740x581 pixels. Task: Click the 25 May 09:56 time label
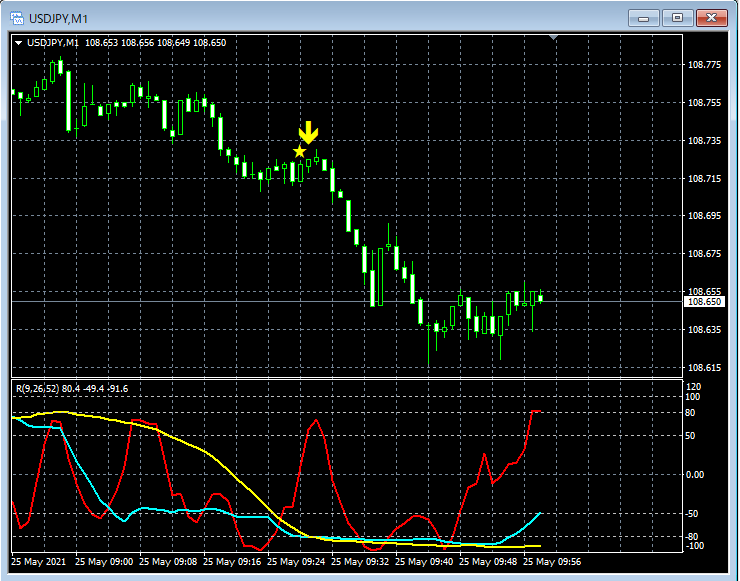[552, 562]
